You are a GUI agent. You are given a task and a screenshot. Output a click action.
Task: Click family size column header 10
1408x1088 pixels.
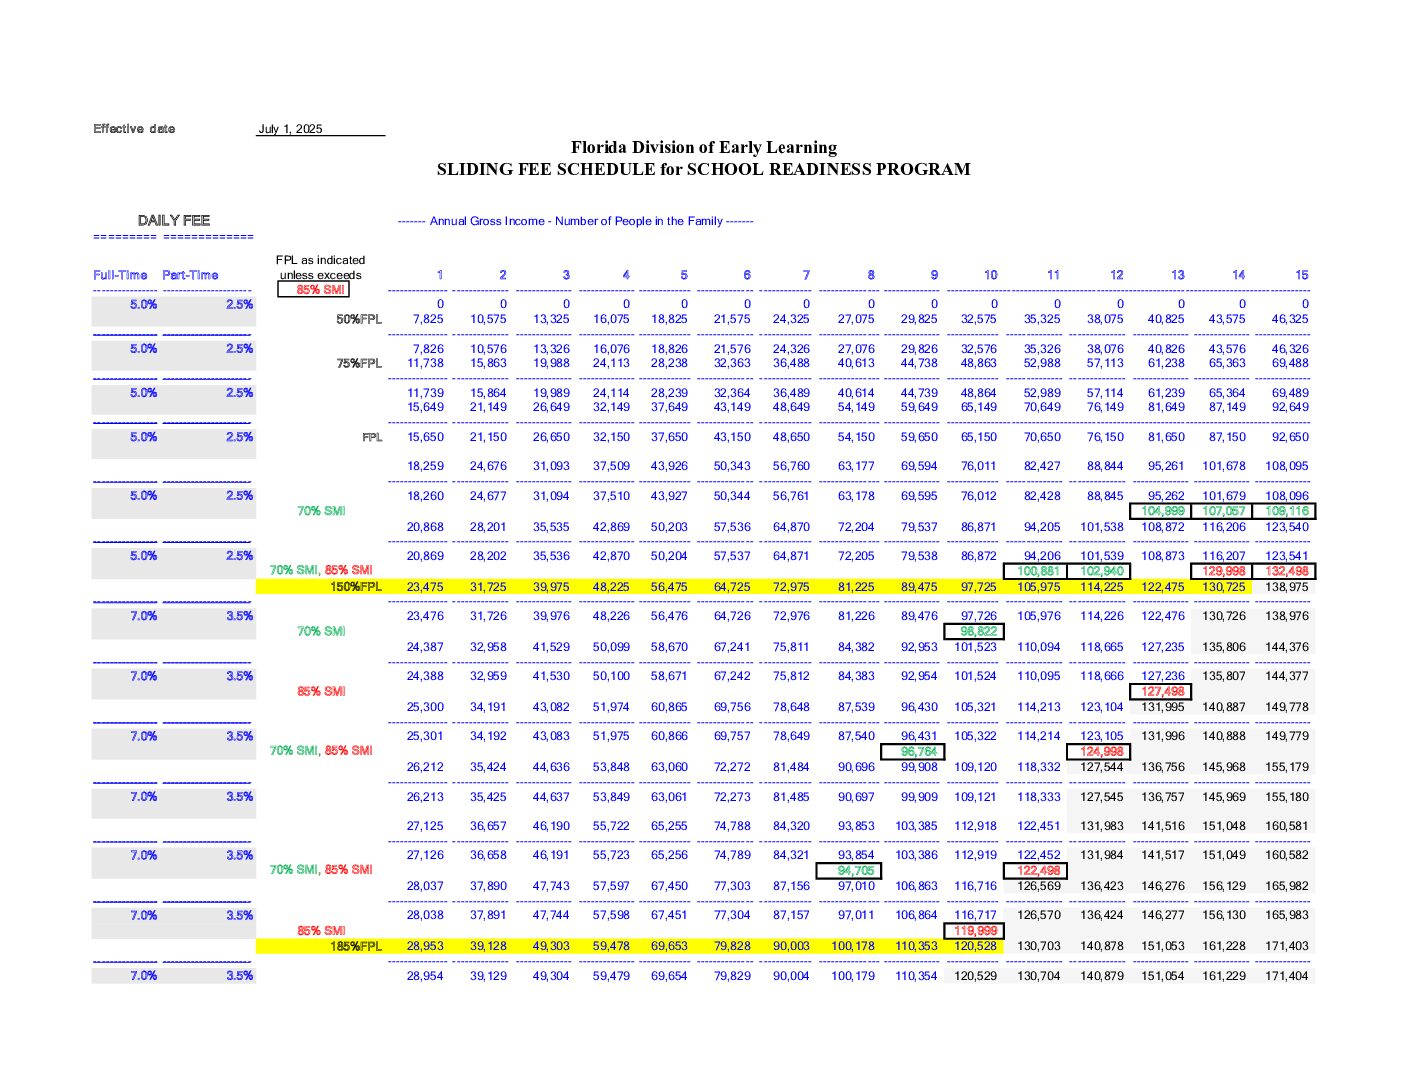990,275
